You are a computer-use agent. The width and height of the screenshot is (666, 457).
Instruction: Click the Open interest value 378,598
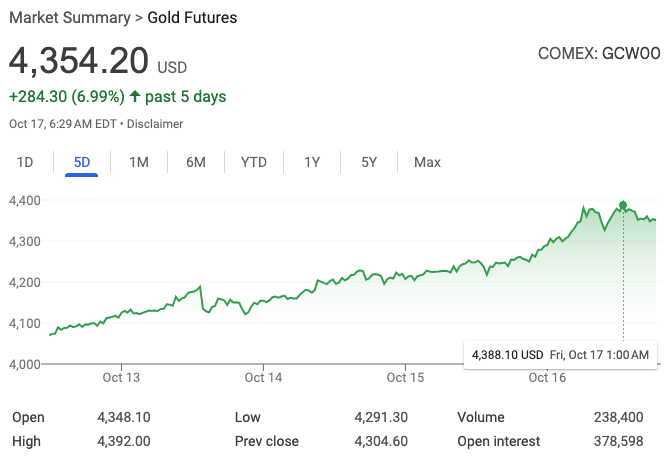623,441
